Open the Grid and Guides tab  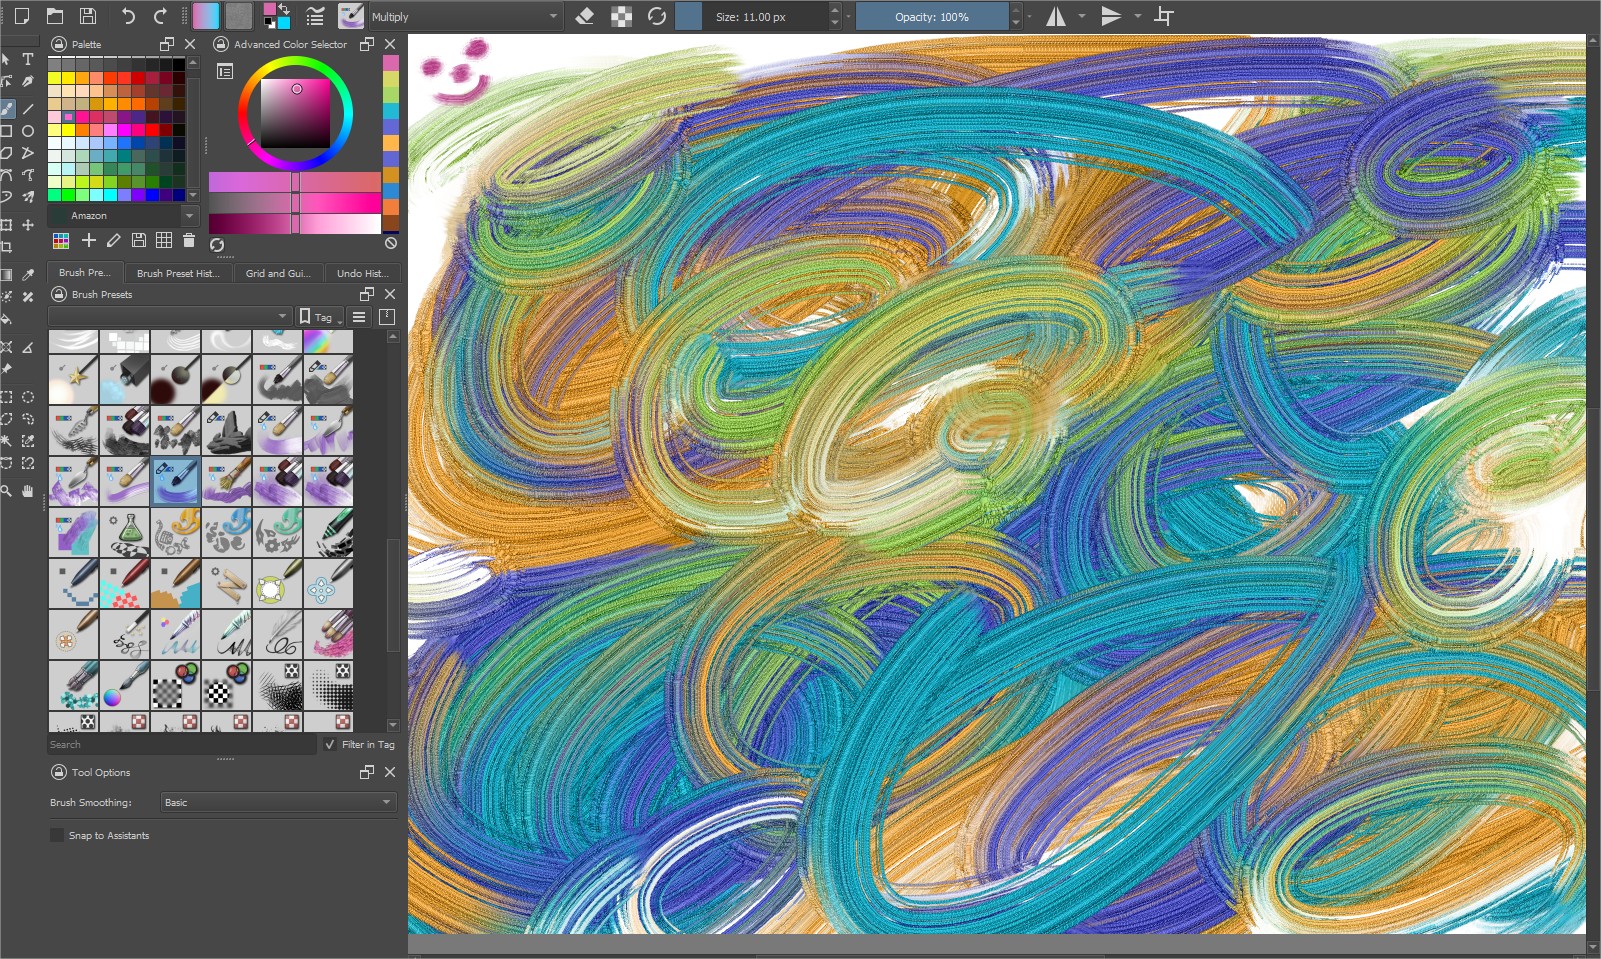278,272
